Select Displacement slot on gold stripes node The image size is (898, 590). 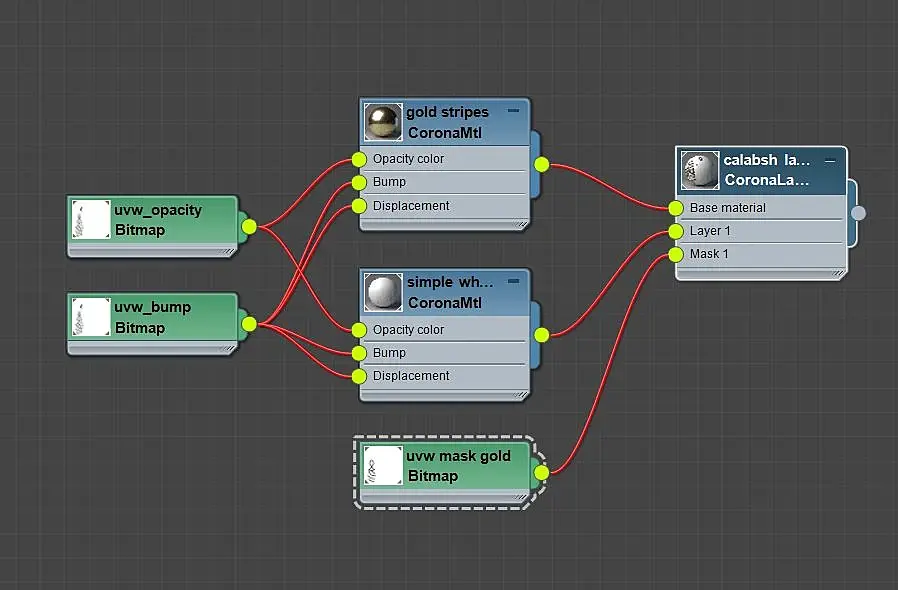pyautogui.click(x=443, y=206)
